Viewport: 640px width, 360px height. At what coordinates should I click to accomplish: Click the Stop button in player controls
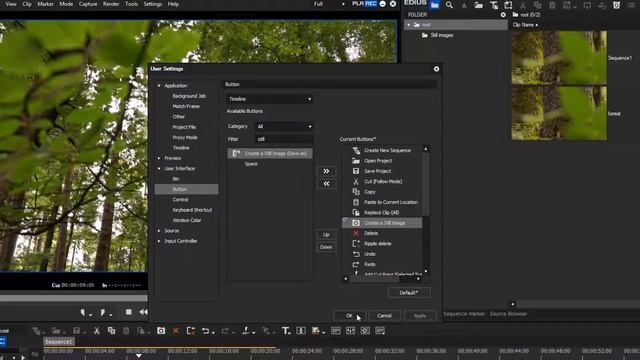[x=129, y=312]
